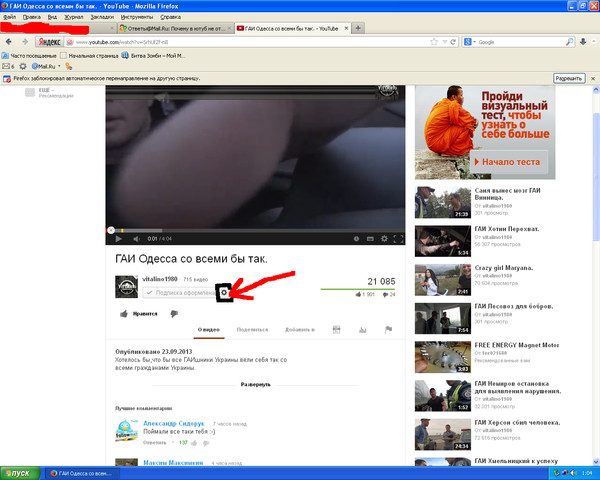The height and width of the screenshot is (480, 600).
Task: Open Максим Максимкин commenter profile
Action: point(173,462)
